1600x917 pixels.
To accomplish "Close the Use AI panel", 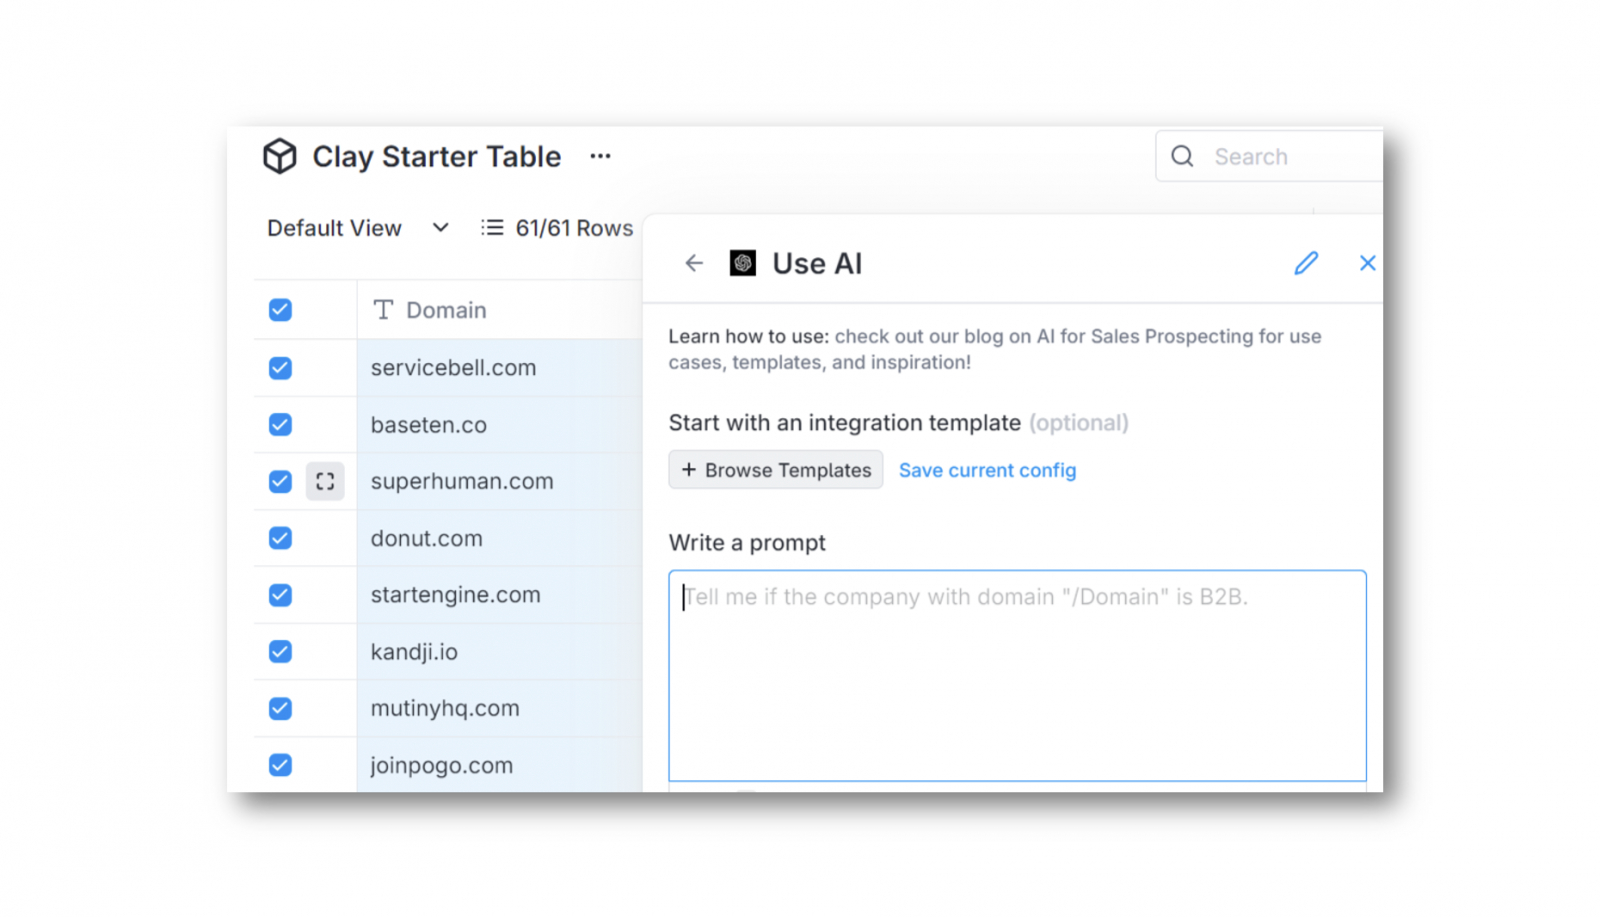I will [1367, 263].
